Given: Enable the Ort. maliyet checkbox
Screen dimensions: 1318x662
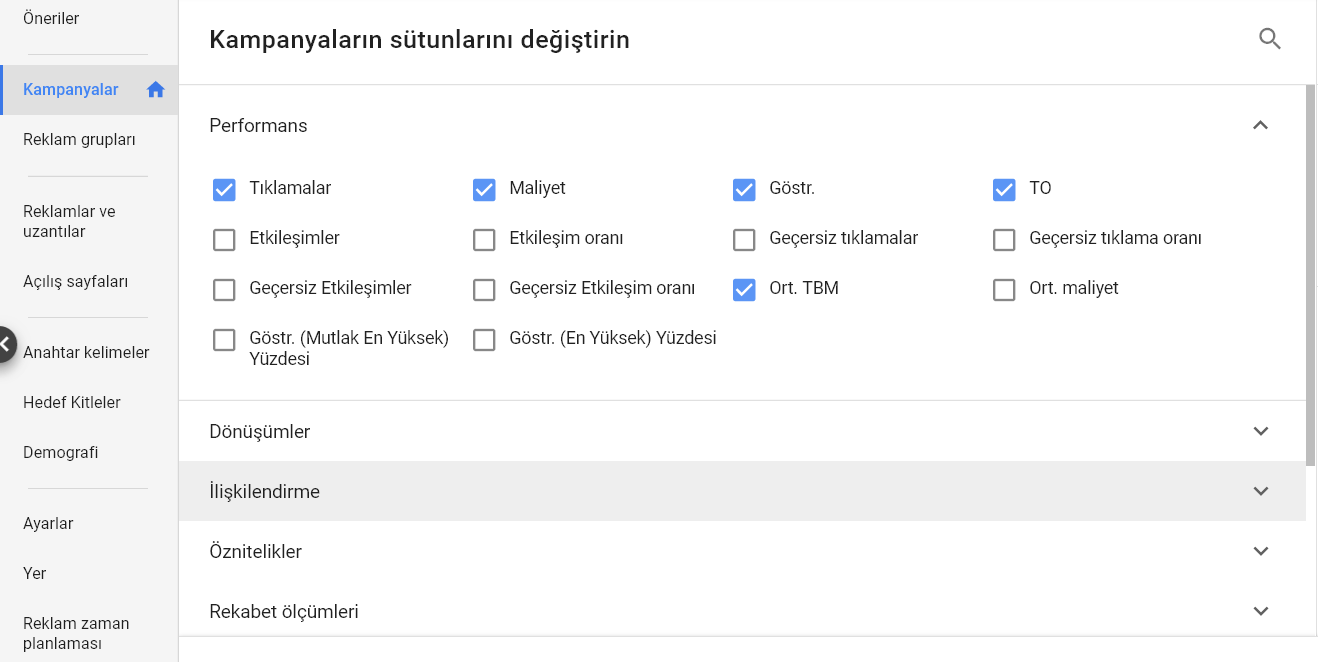Looking at the screenshot, I should click(x=1004, y=289).
